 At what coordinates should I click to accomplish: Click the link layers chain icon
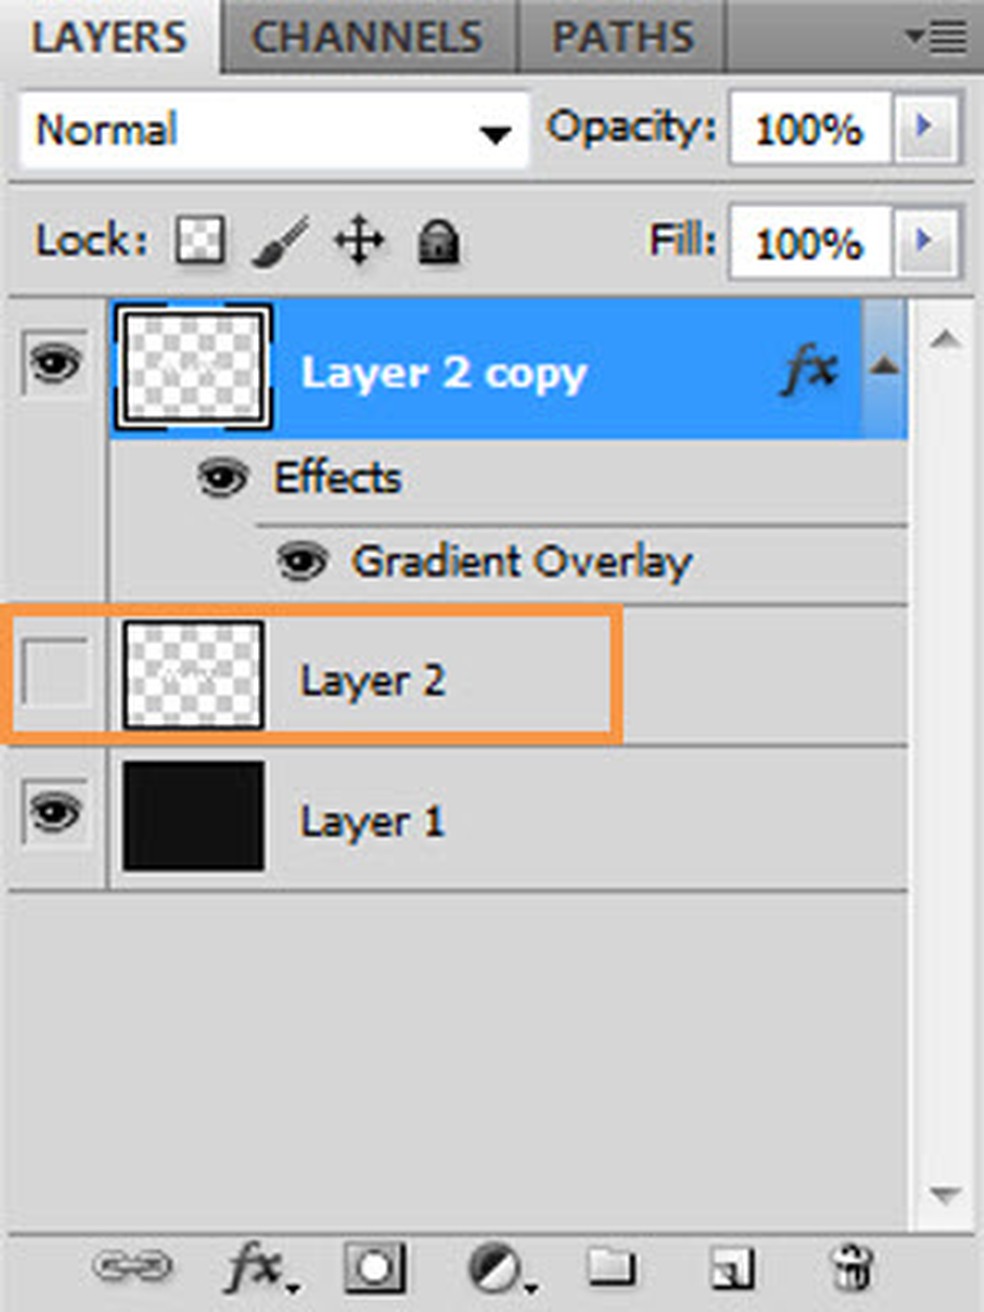[x=132, y=1267]
